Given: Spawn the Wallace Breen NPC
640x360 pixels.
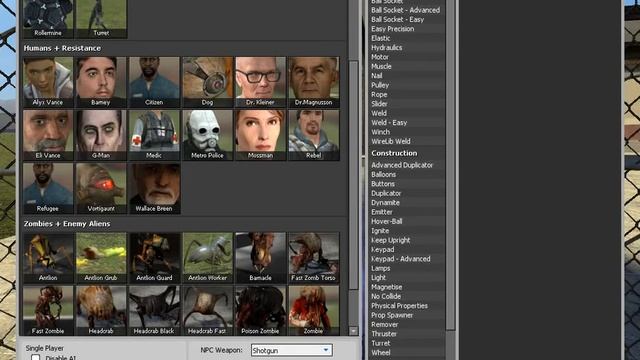Looking at the screenshot, I should tap(154, 188).
